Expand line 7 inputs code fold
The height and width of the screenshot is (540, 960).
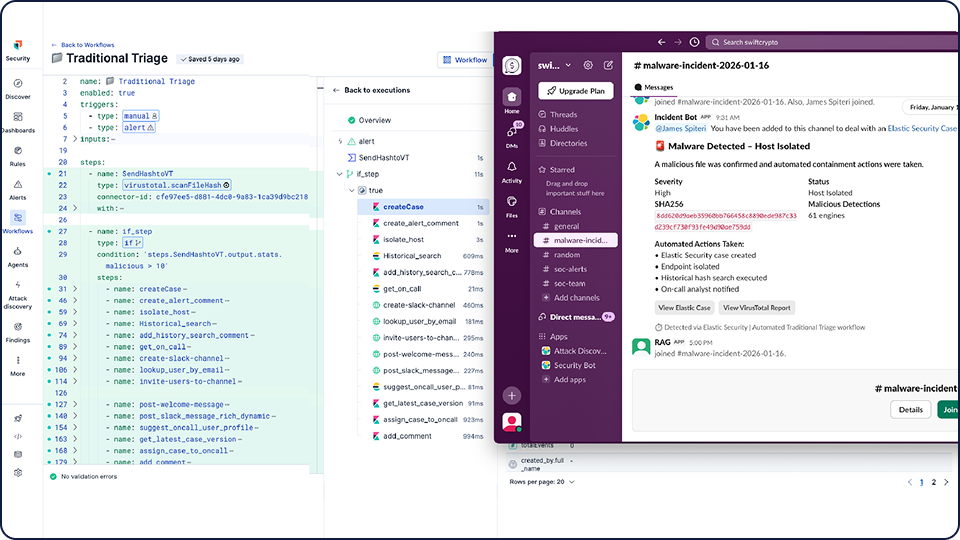pos(75,139)
